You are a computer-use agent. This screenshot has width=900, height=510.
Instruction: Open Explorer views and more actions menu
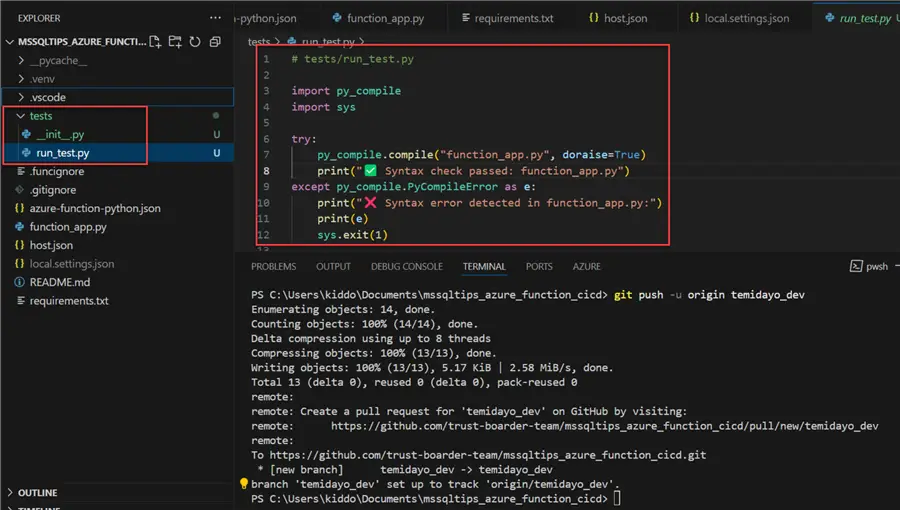pos(215,18)
